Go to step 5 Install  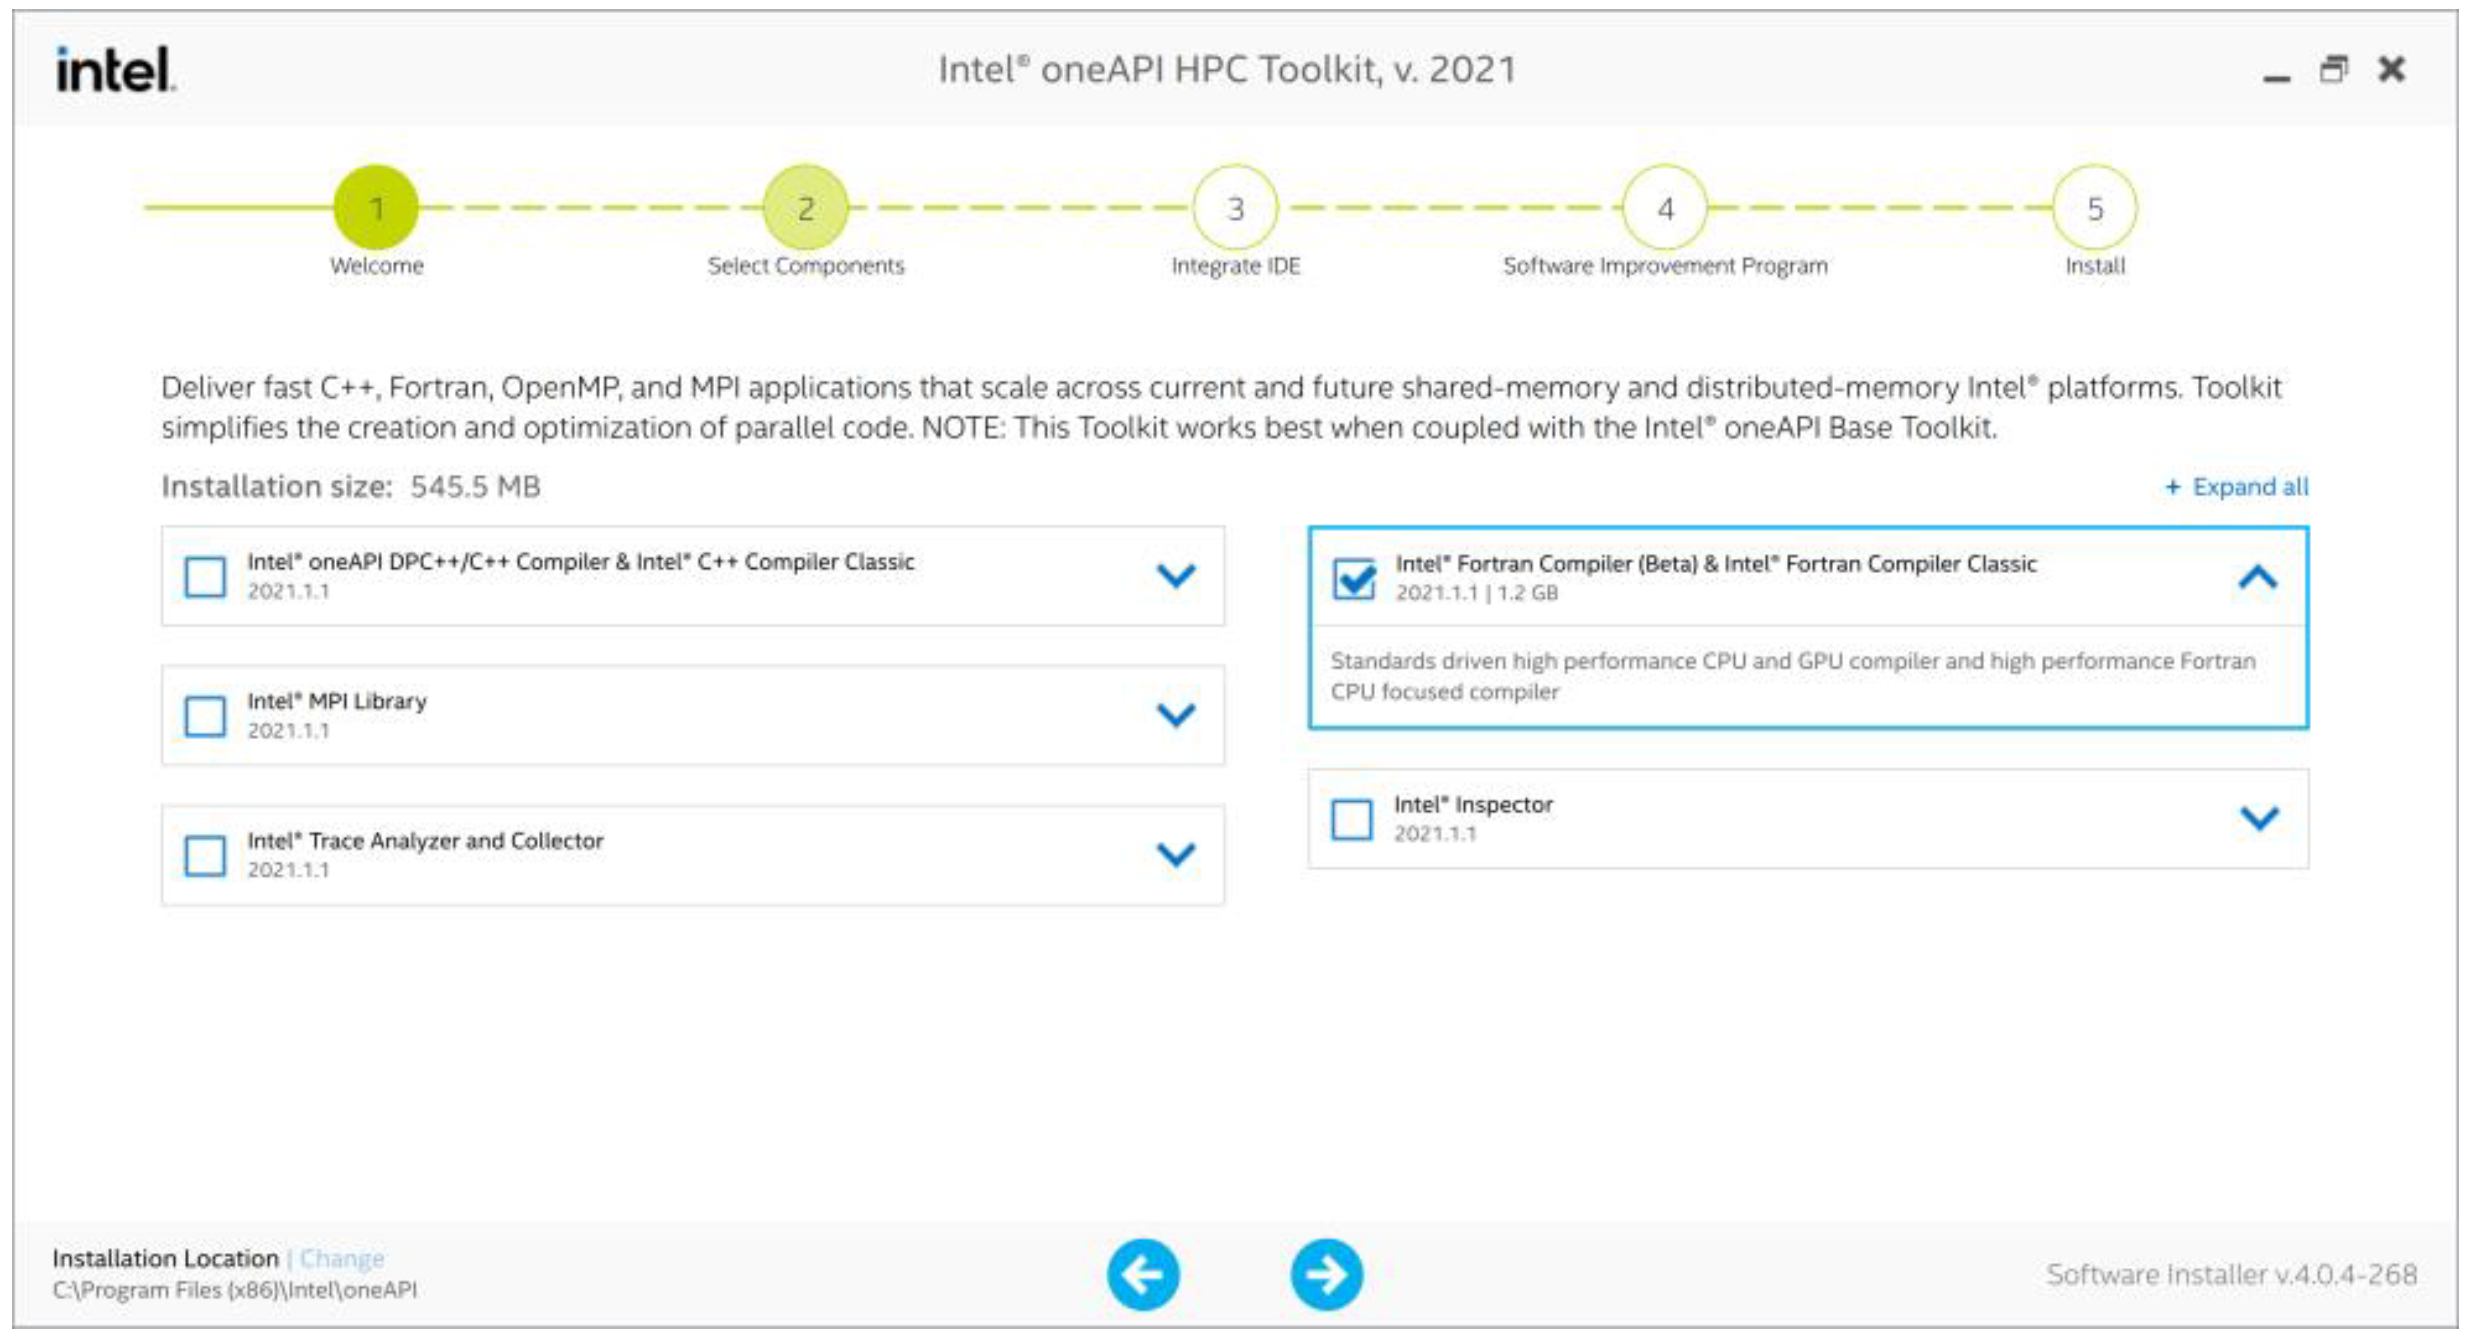coord(2095,207)
